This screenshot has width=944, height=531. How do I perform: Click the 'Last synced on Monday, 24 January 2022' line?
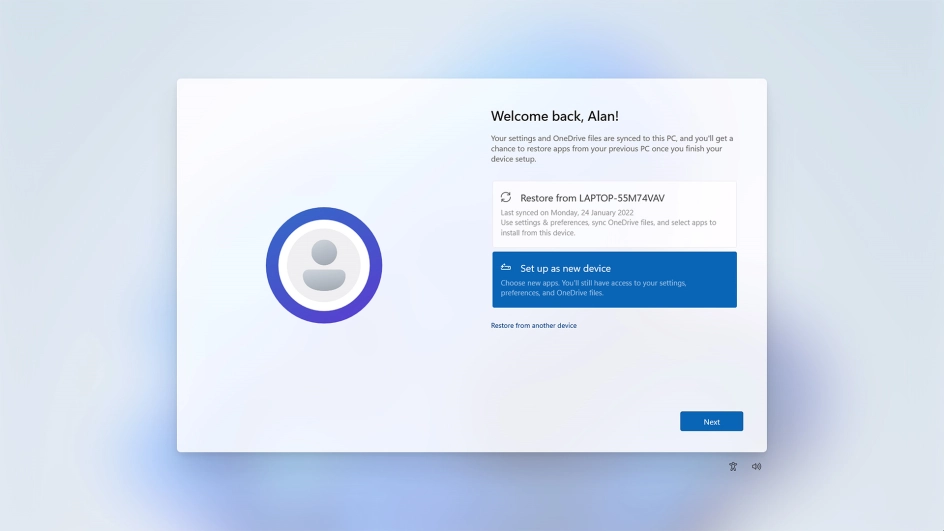pyautogui.click(x=566, y=212)
